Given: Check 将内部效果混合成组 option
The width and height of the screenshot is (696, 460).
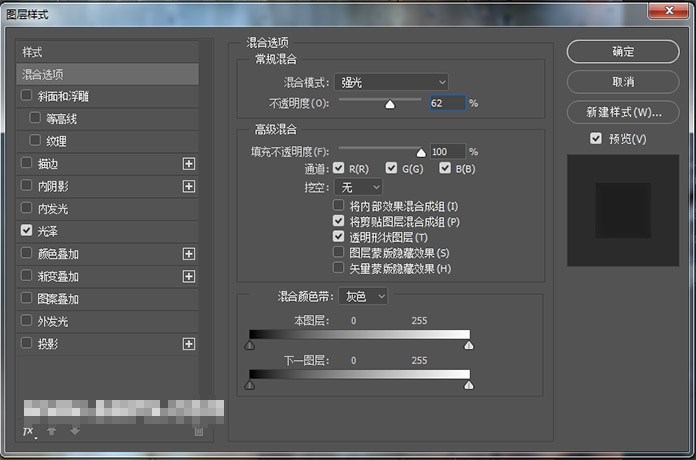Looking at the screenshot, I should (x=339, y=205).
